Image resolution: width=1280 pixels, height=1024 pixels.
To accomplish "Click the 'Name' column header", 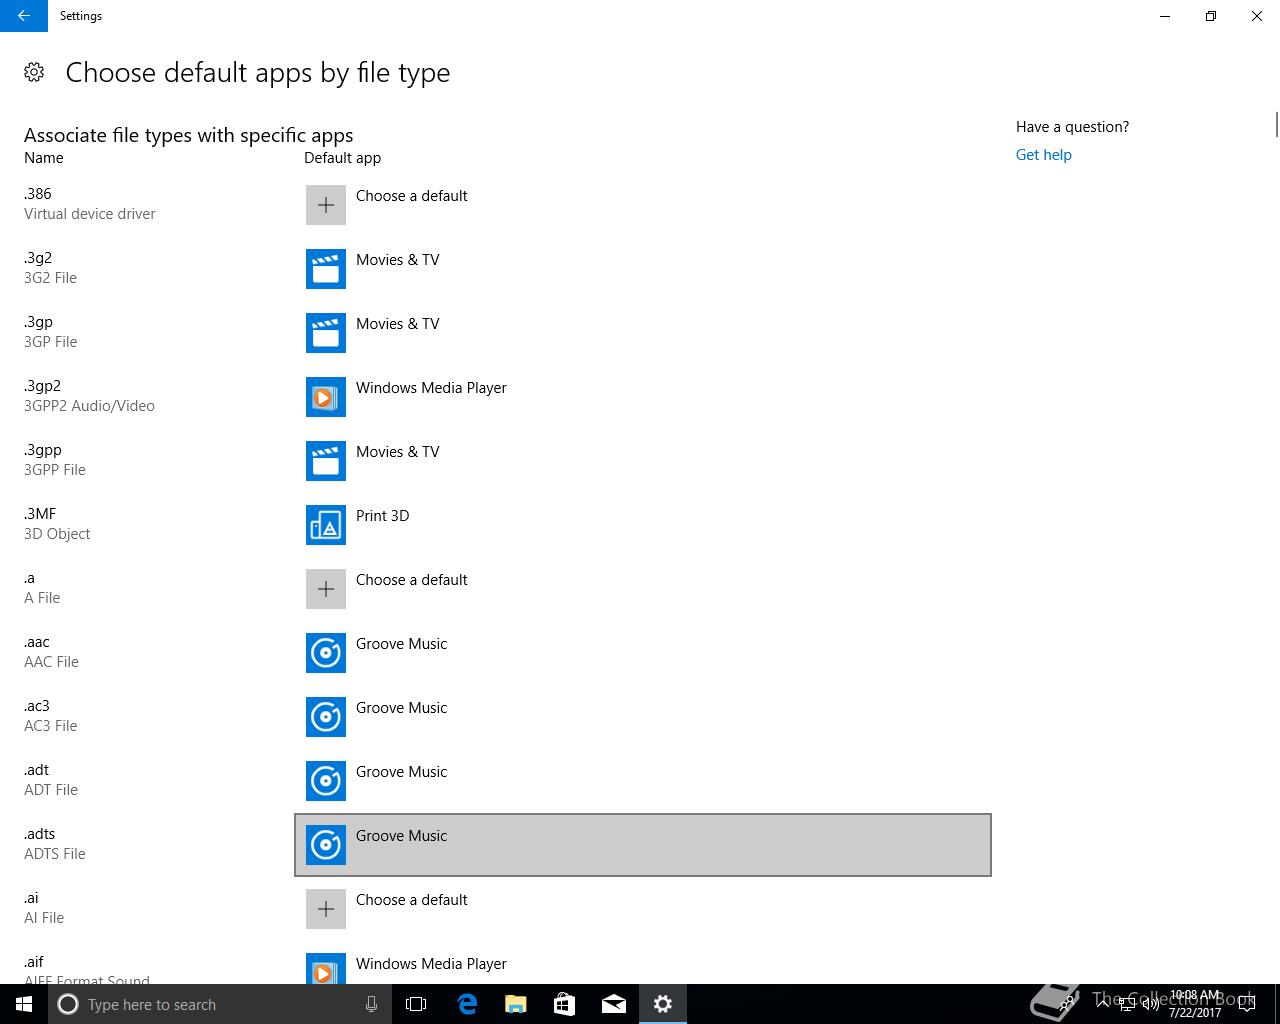I will [x=43, y=158].
